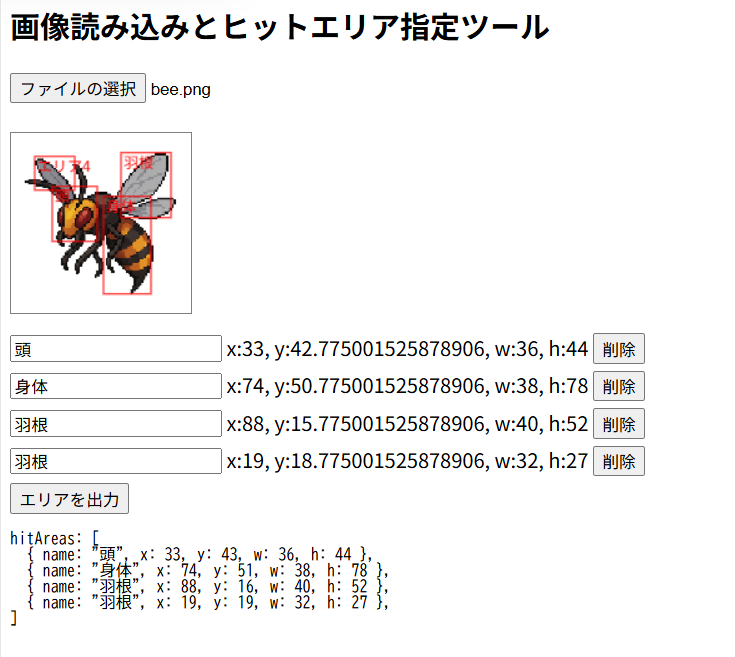
Task: Focus the 羽根 name input in the x:19 row
Action: [115, 461]
